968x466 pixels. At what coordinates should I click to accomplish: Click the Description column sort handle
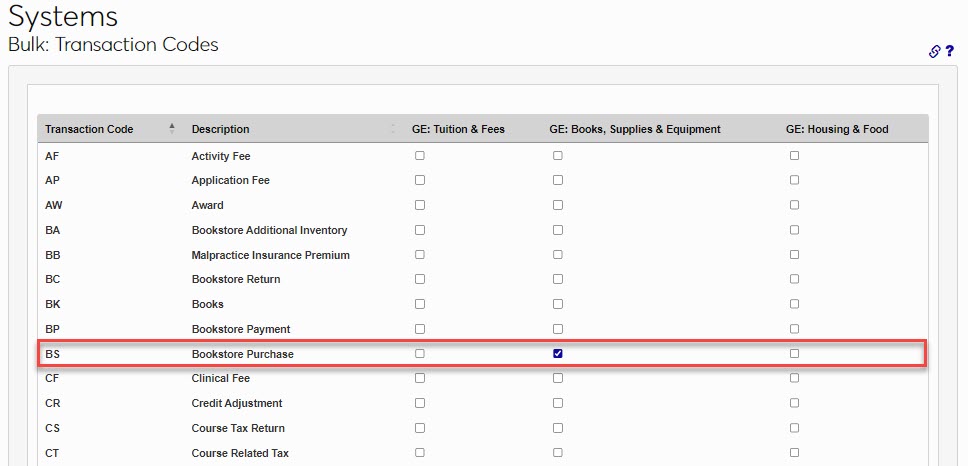pos(393,129)
